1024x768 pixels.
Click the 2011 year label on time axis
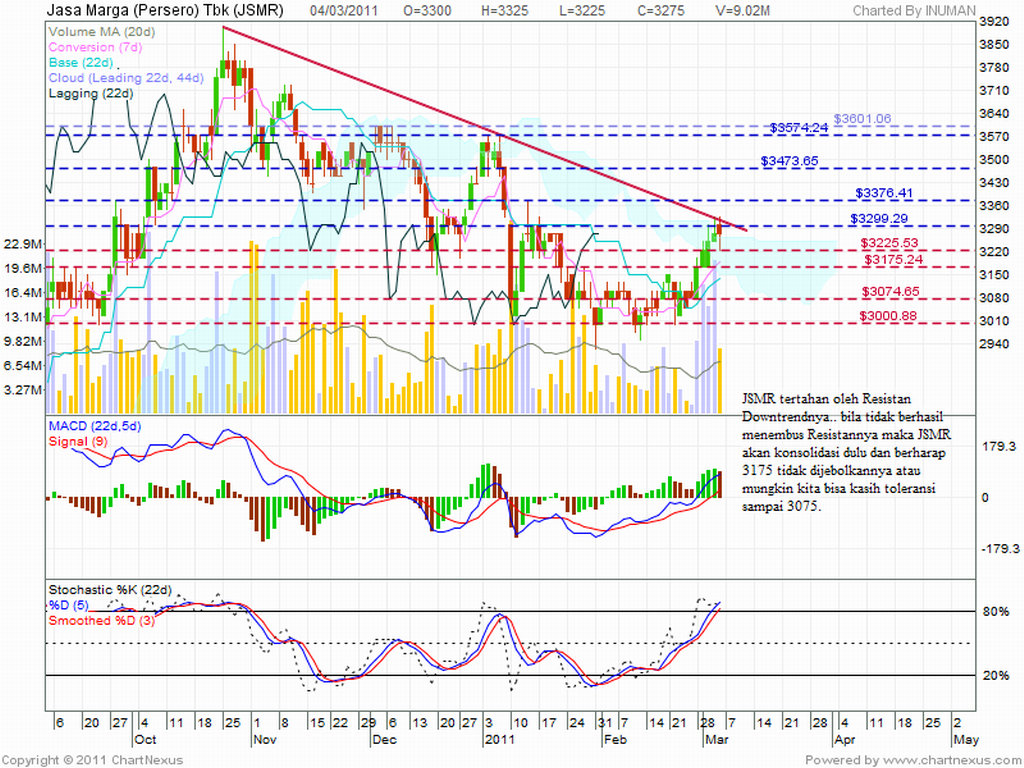point(500,739)
